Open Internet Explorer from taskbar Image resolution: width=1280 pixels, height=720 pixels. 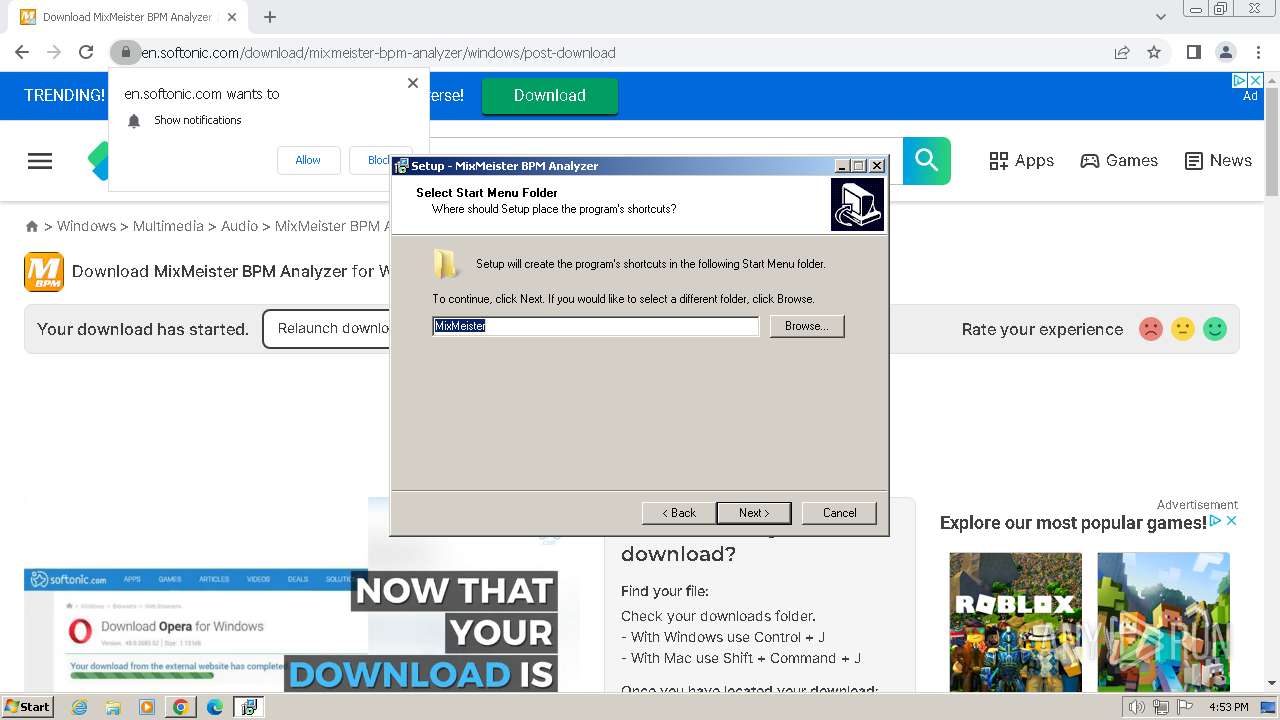[x=79, y=707]
